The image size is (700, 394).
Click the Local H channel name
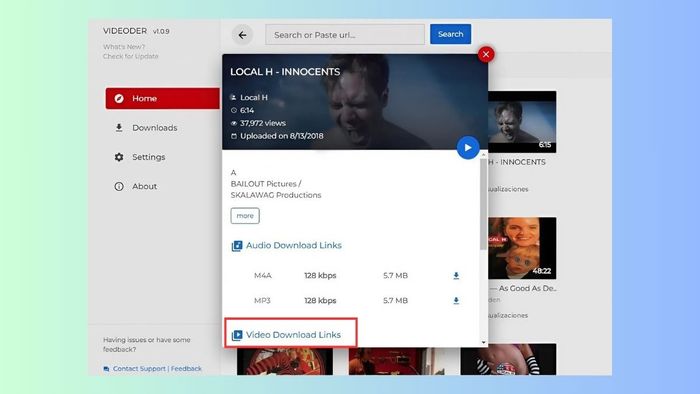click(x=254, y=97)
